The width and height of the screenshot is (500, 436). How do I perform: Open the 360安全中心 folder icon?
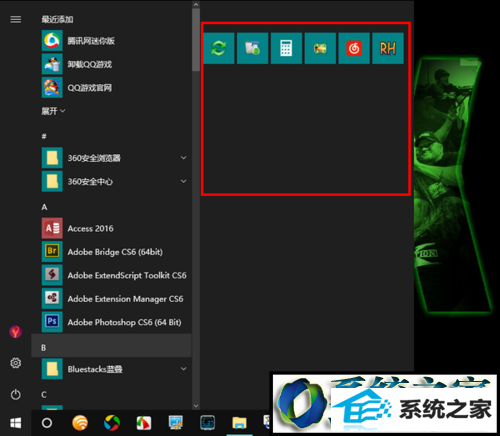52,181
